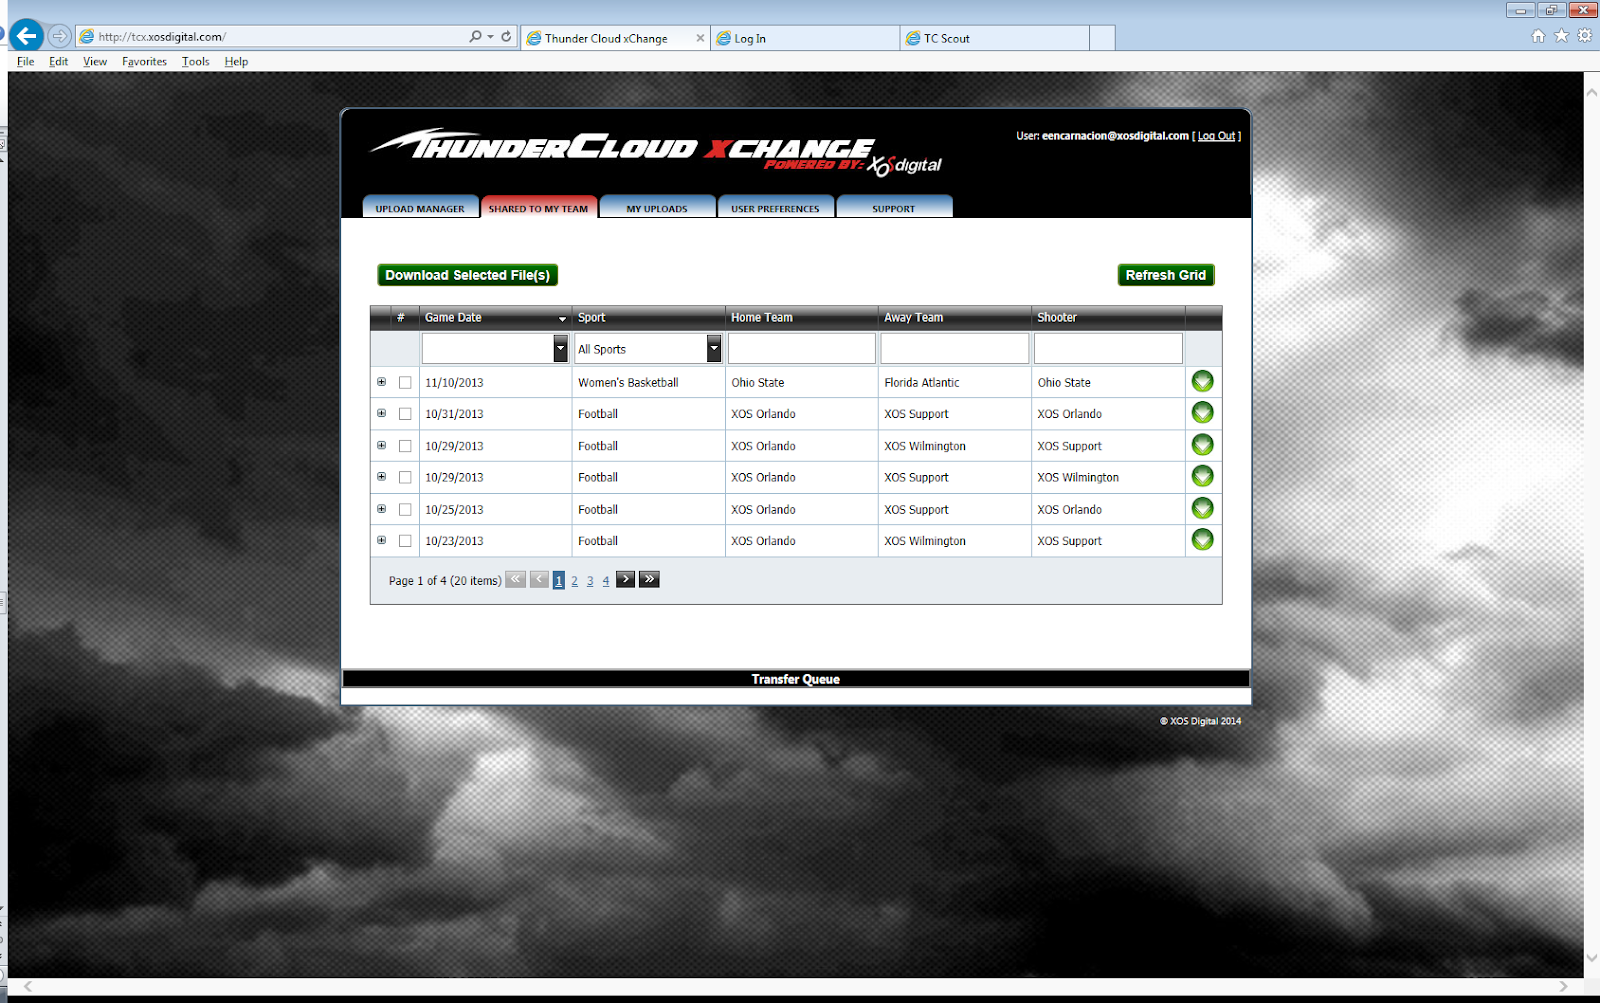1600x1003 pixels.
Task: Switch to the Shared To My Team tab
Action: coord(538,207)
